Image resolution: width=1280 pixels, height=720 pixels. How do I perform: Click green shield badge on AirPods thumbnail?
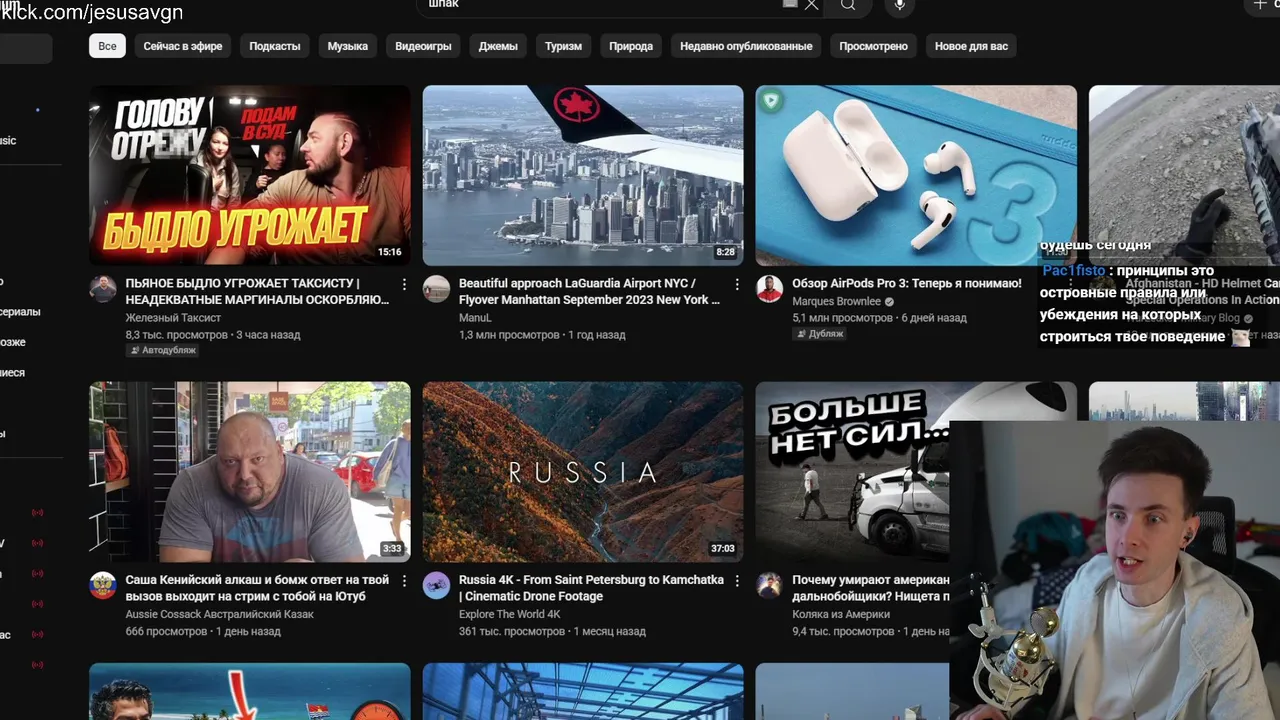click(770, 100)
